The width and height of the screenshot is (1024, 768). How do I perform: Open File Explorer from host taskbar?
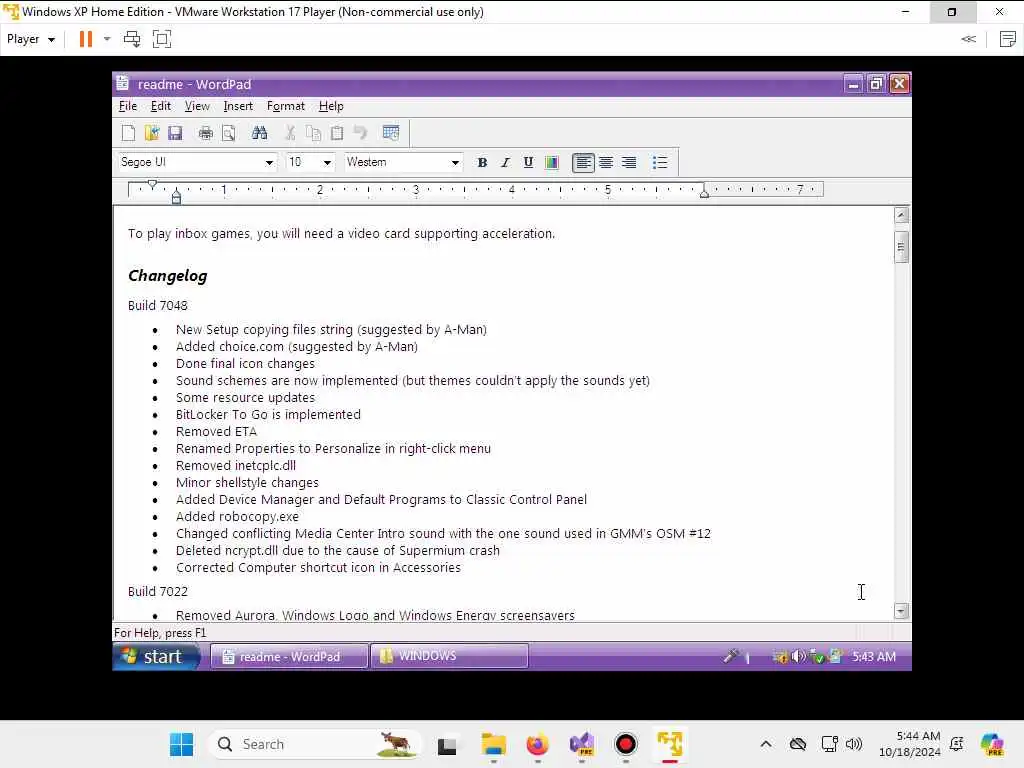(x=494, y=744)
